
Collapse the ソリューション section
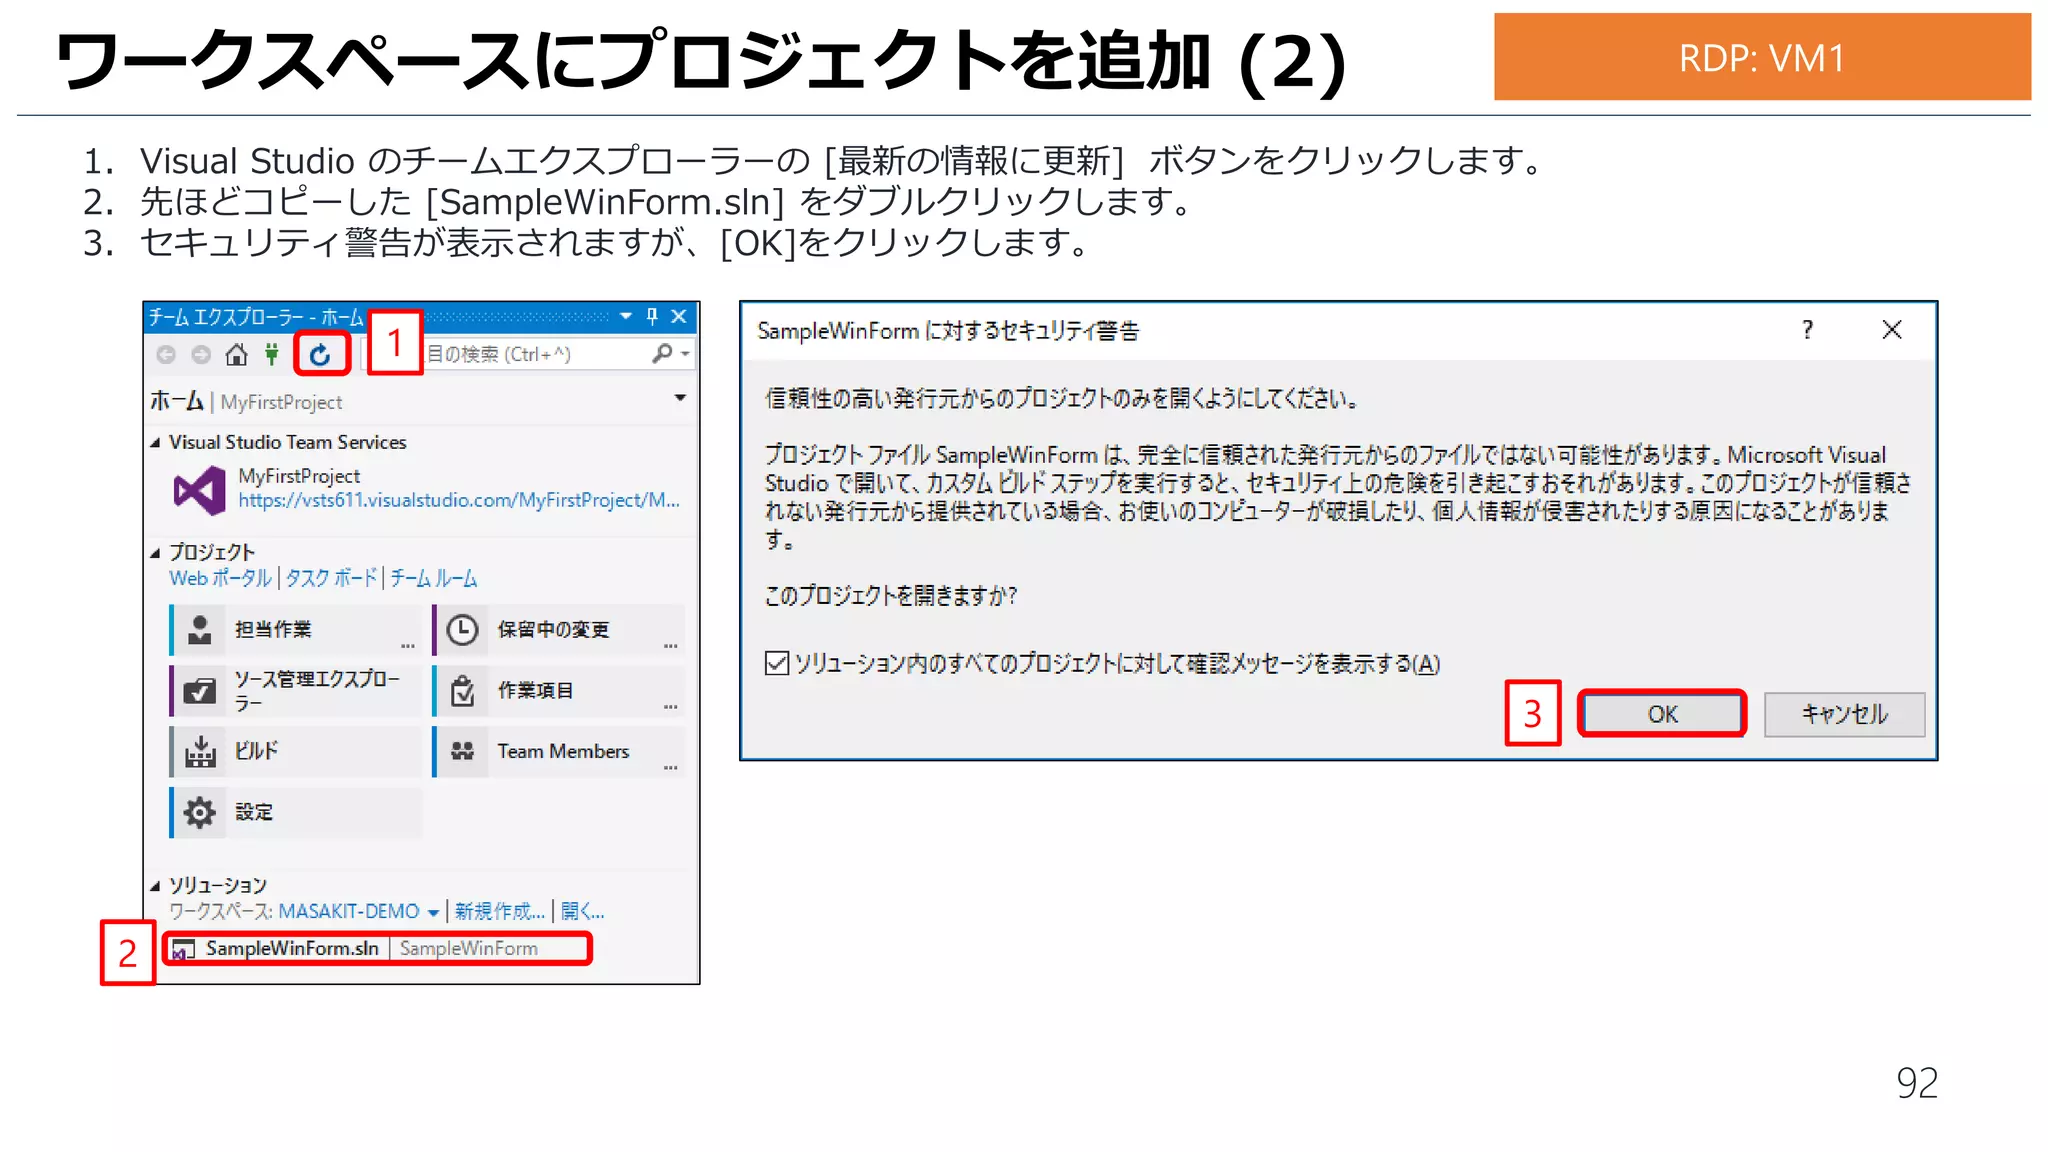tap(155, 886)
